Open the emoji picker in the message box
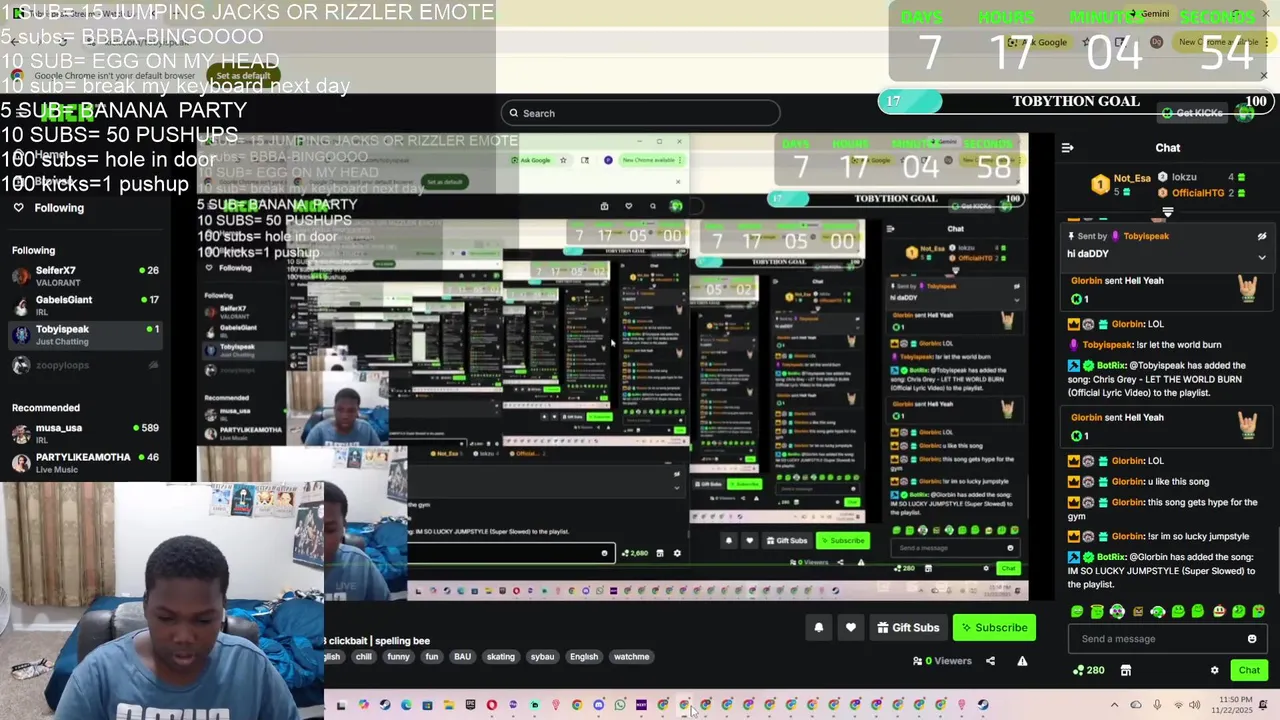 tap(1252, 639)
